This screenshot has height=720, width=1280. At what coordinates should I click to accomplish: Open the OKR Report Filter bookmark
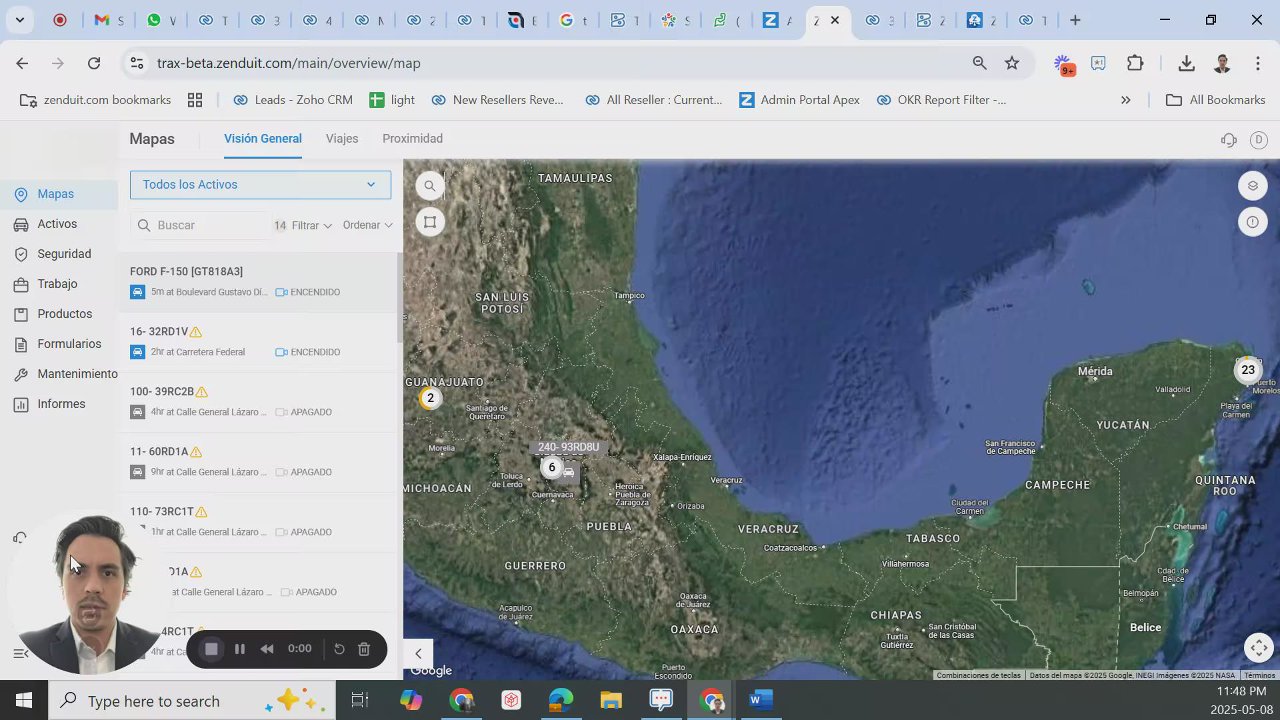[941, 100]
